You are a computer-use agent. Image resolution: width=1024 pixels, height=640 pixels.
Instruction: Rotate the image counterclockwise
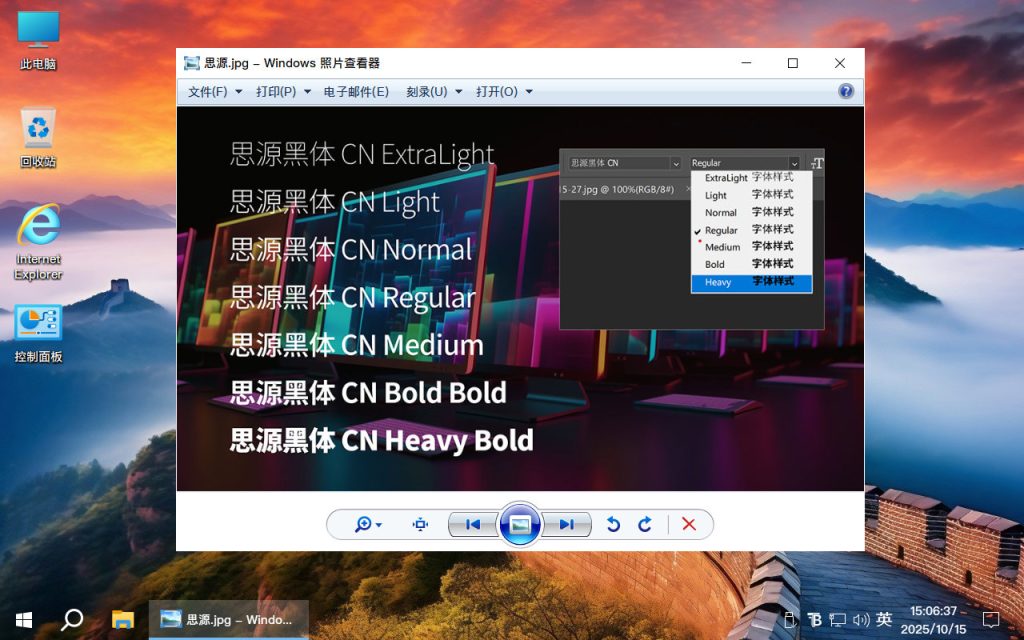(613, 524)
